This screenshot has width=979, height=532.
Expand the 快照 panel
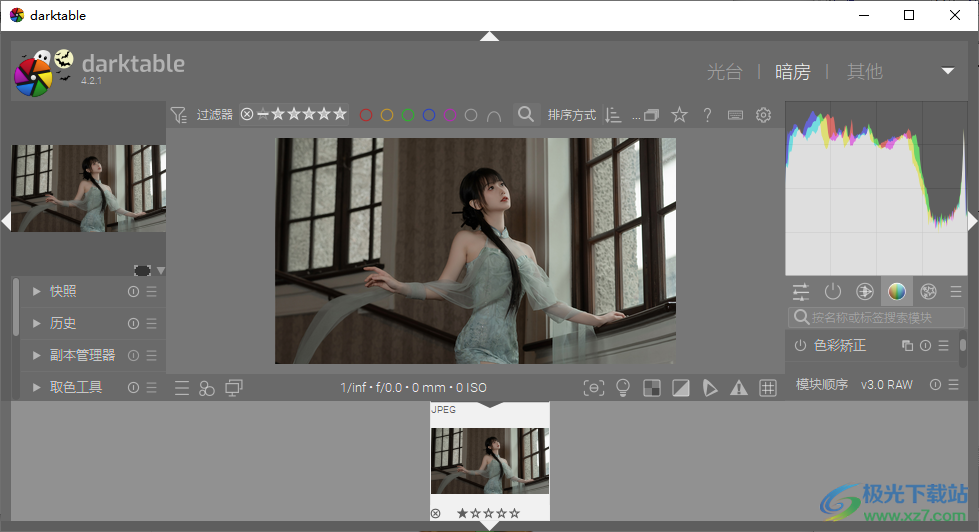pos(36,292)
